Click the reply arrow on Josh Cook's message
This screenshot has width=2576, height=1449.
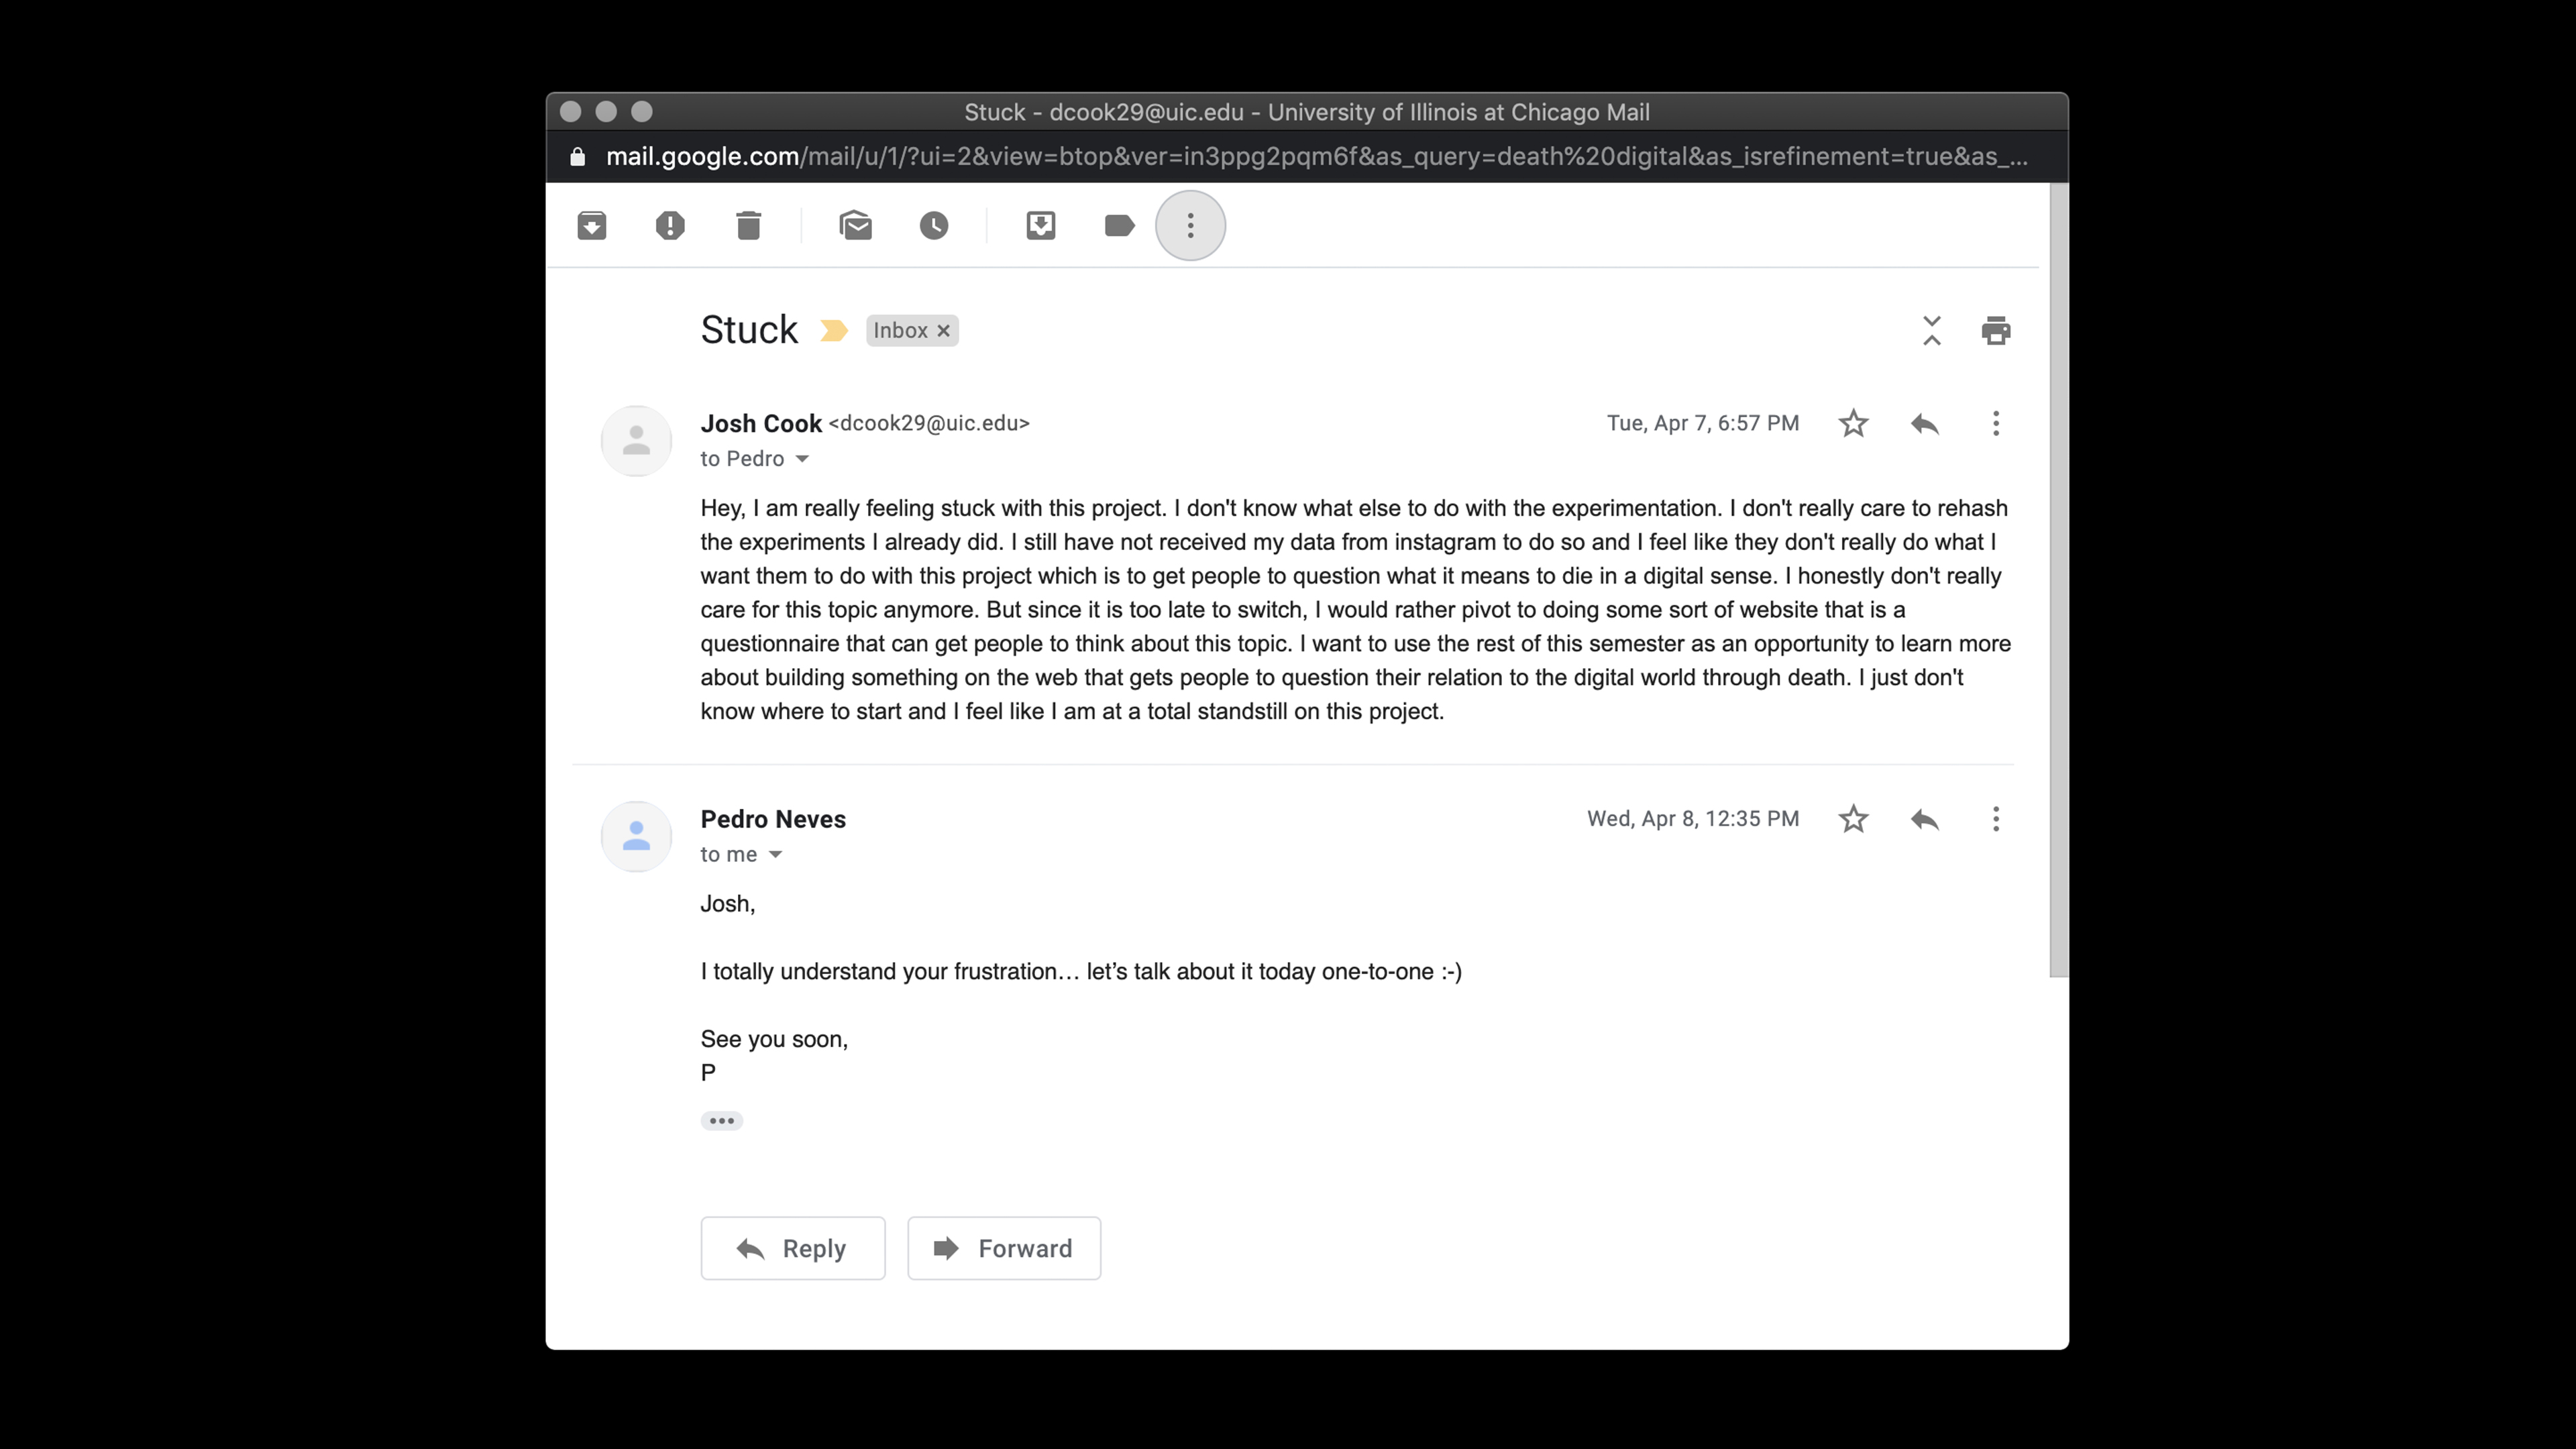(1925, 424)
